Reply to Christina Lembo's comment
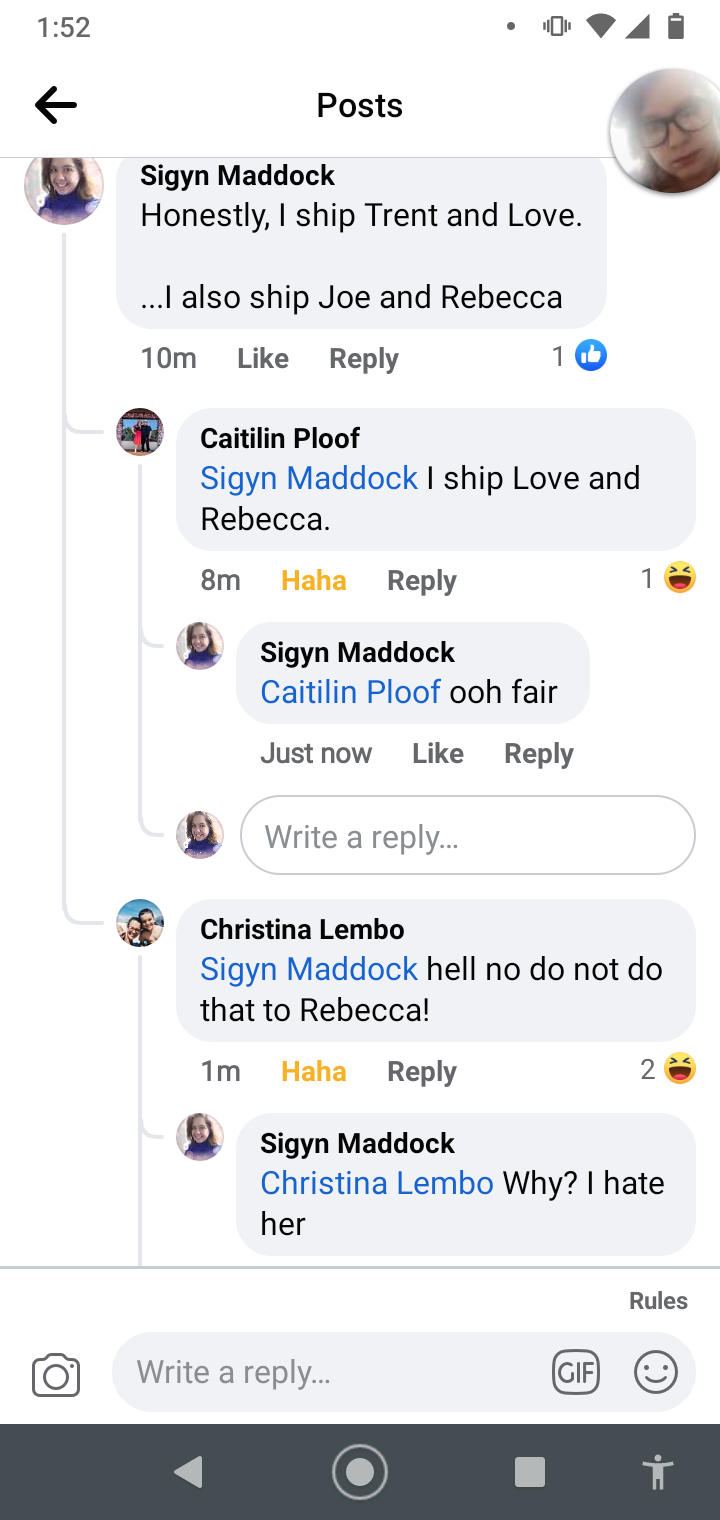 422,1072
